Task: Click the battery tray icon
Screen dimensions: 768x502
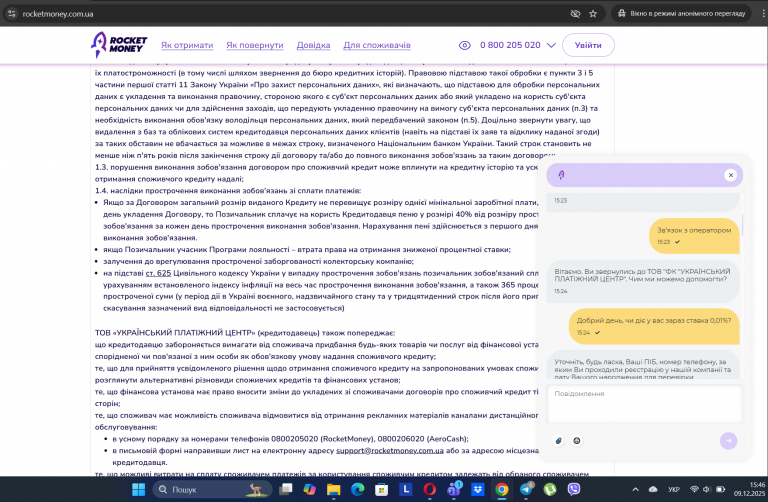Action: click(x=720, y=489)
